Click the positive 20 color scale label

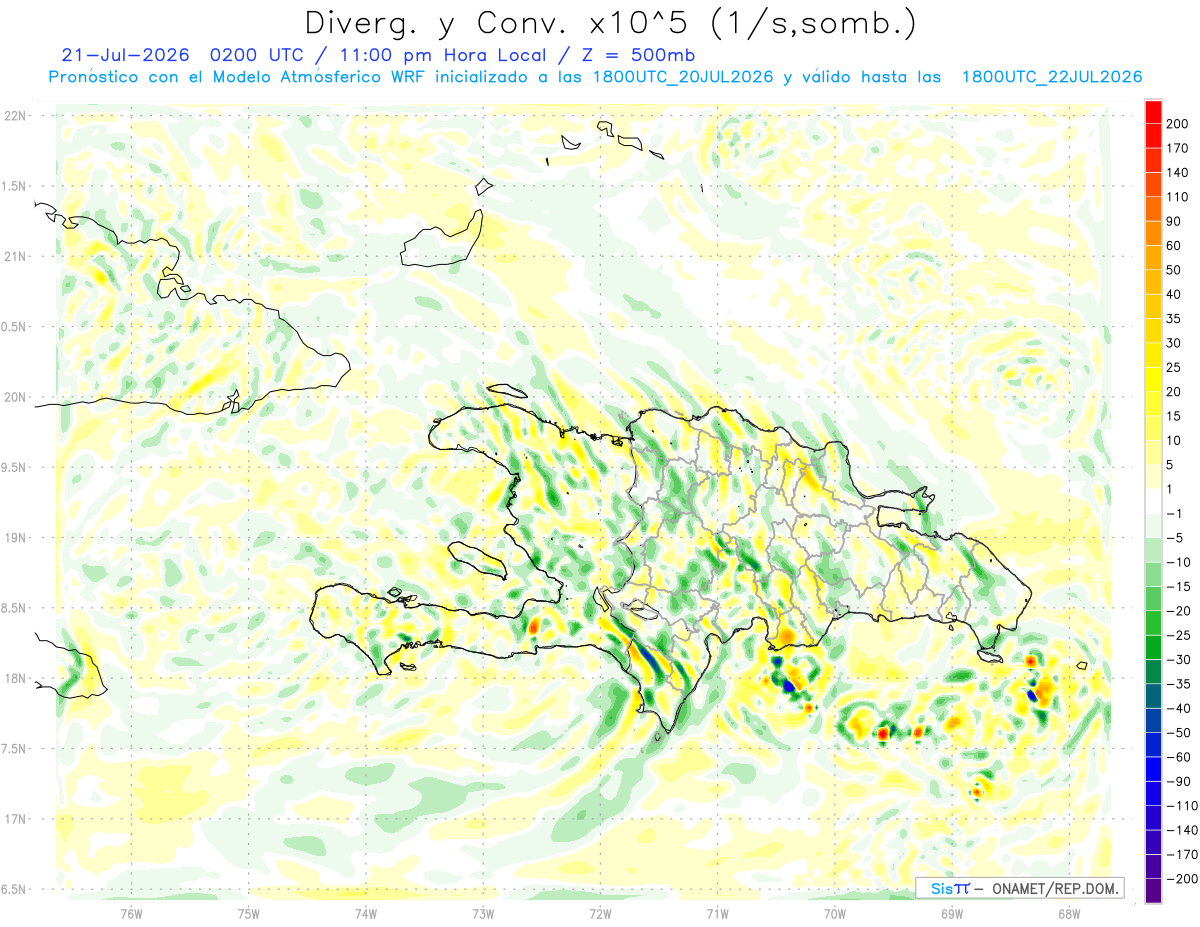point(1176,392)
